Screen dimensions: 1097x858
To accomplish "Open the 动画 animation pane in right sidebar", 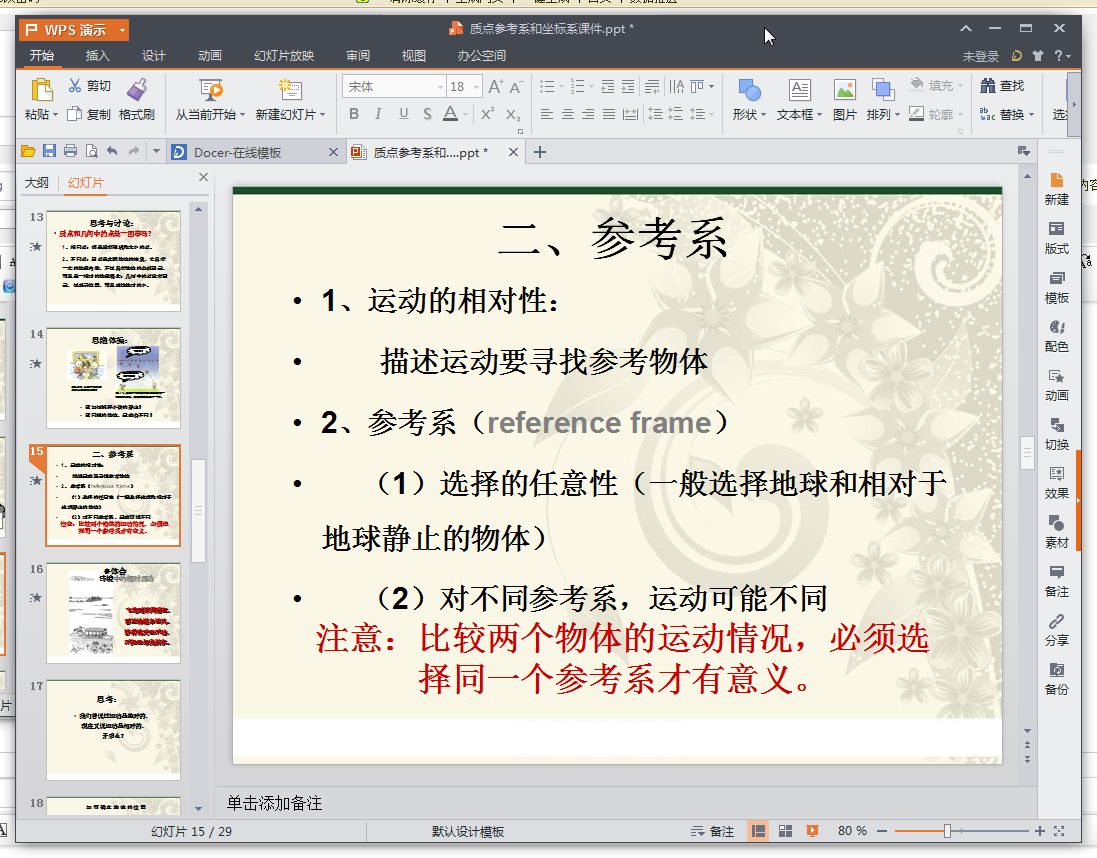I will [1056, 384].
